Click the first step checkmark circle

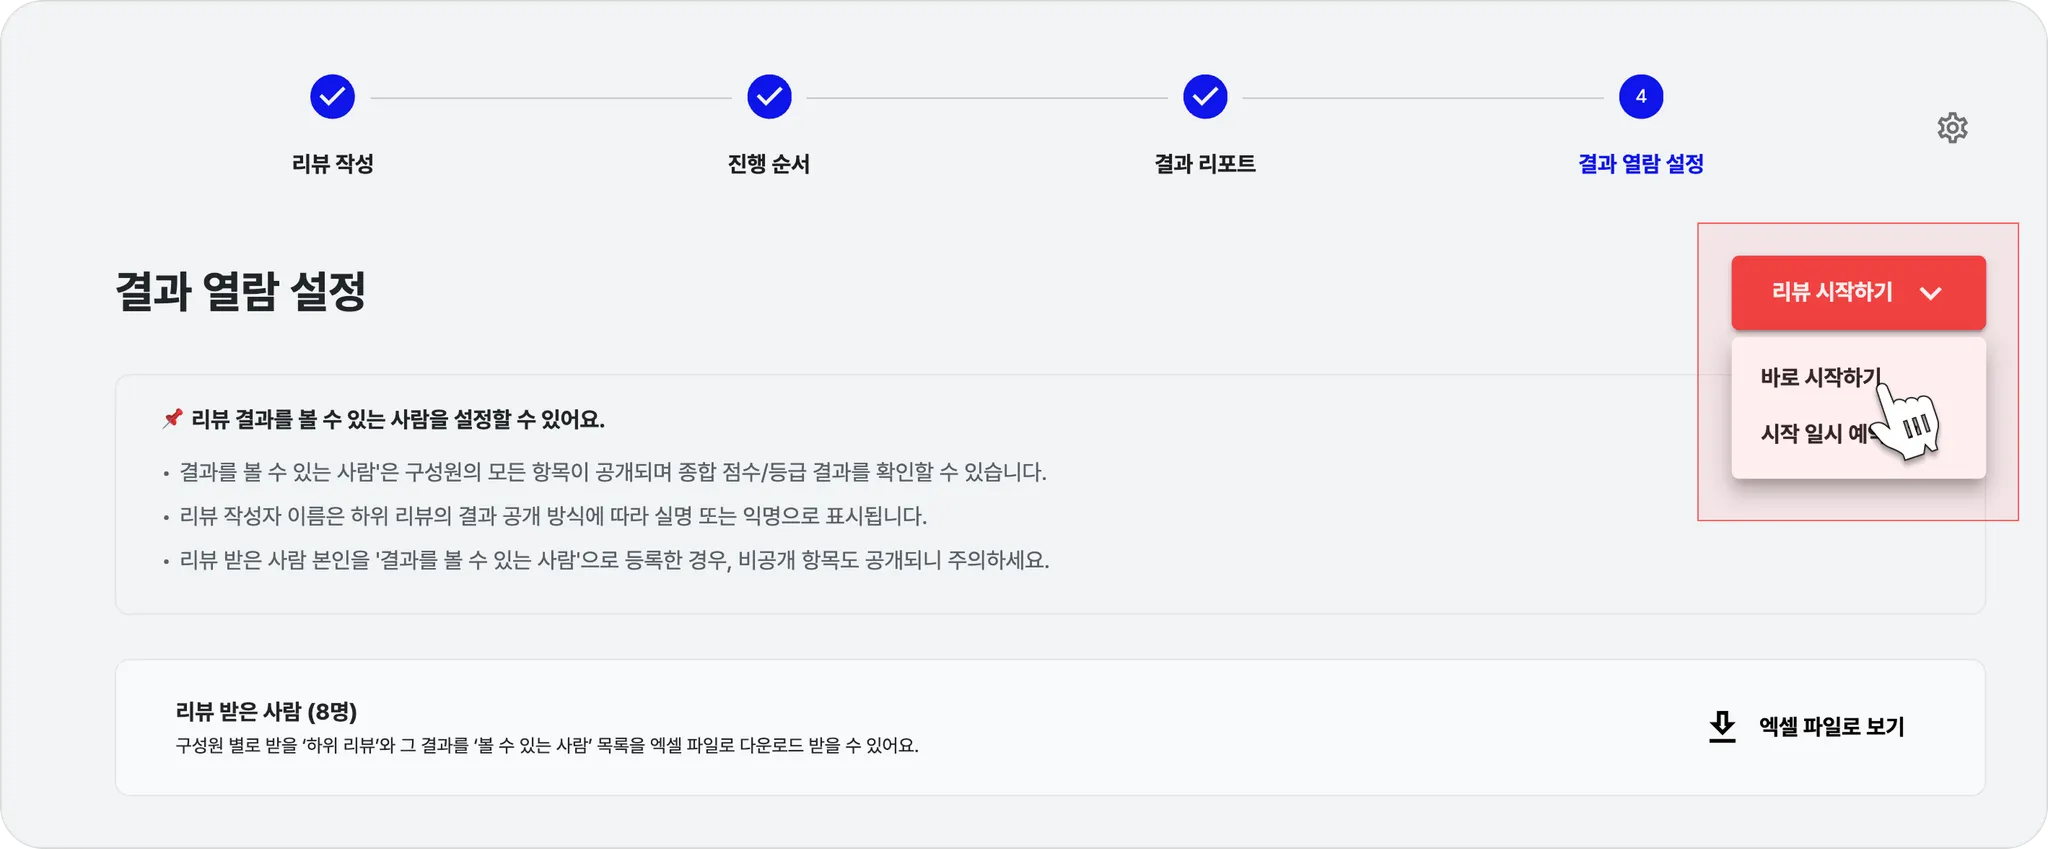(332, 97)
